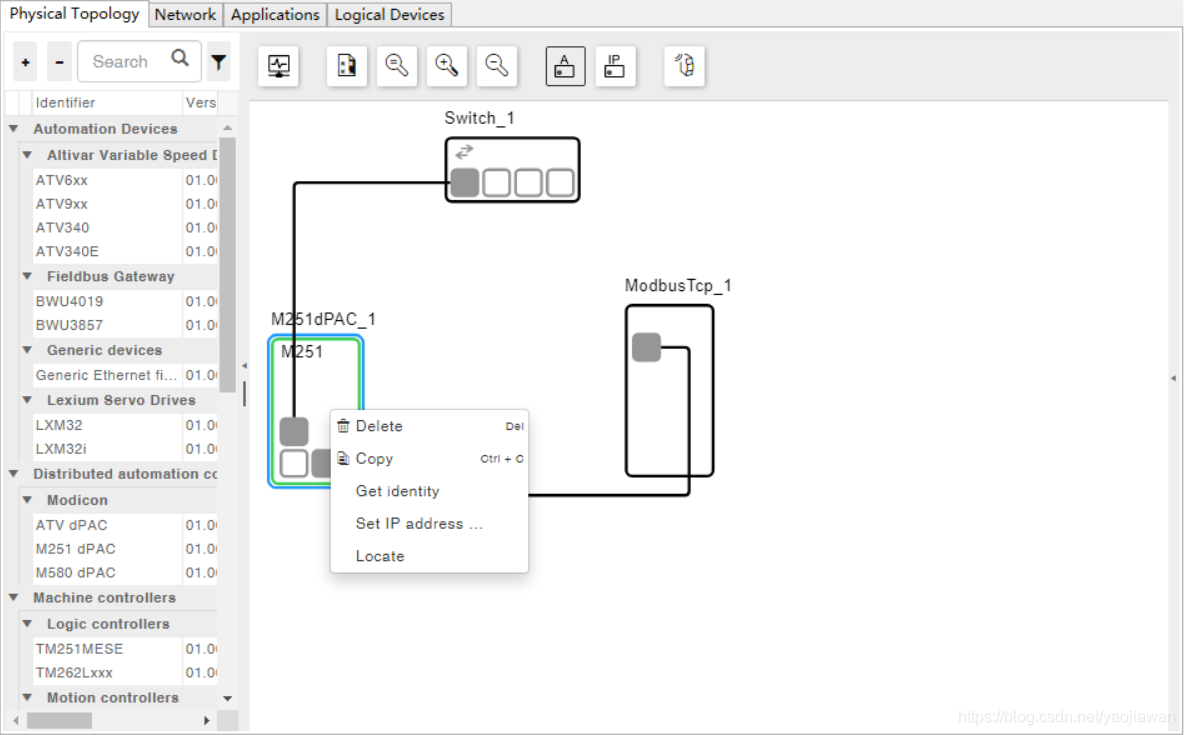Click the device monitoring icon in toolbar

[278, 66]
